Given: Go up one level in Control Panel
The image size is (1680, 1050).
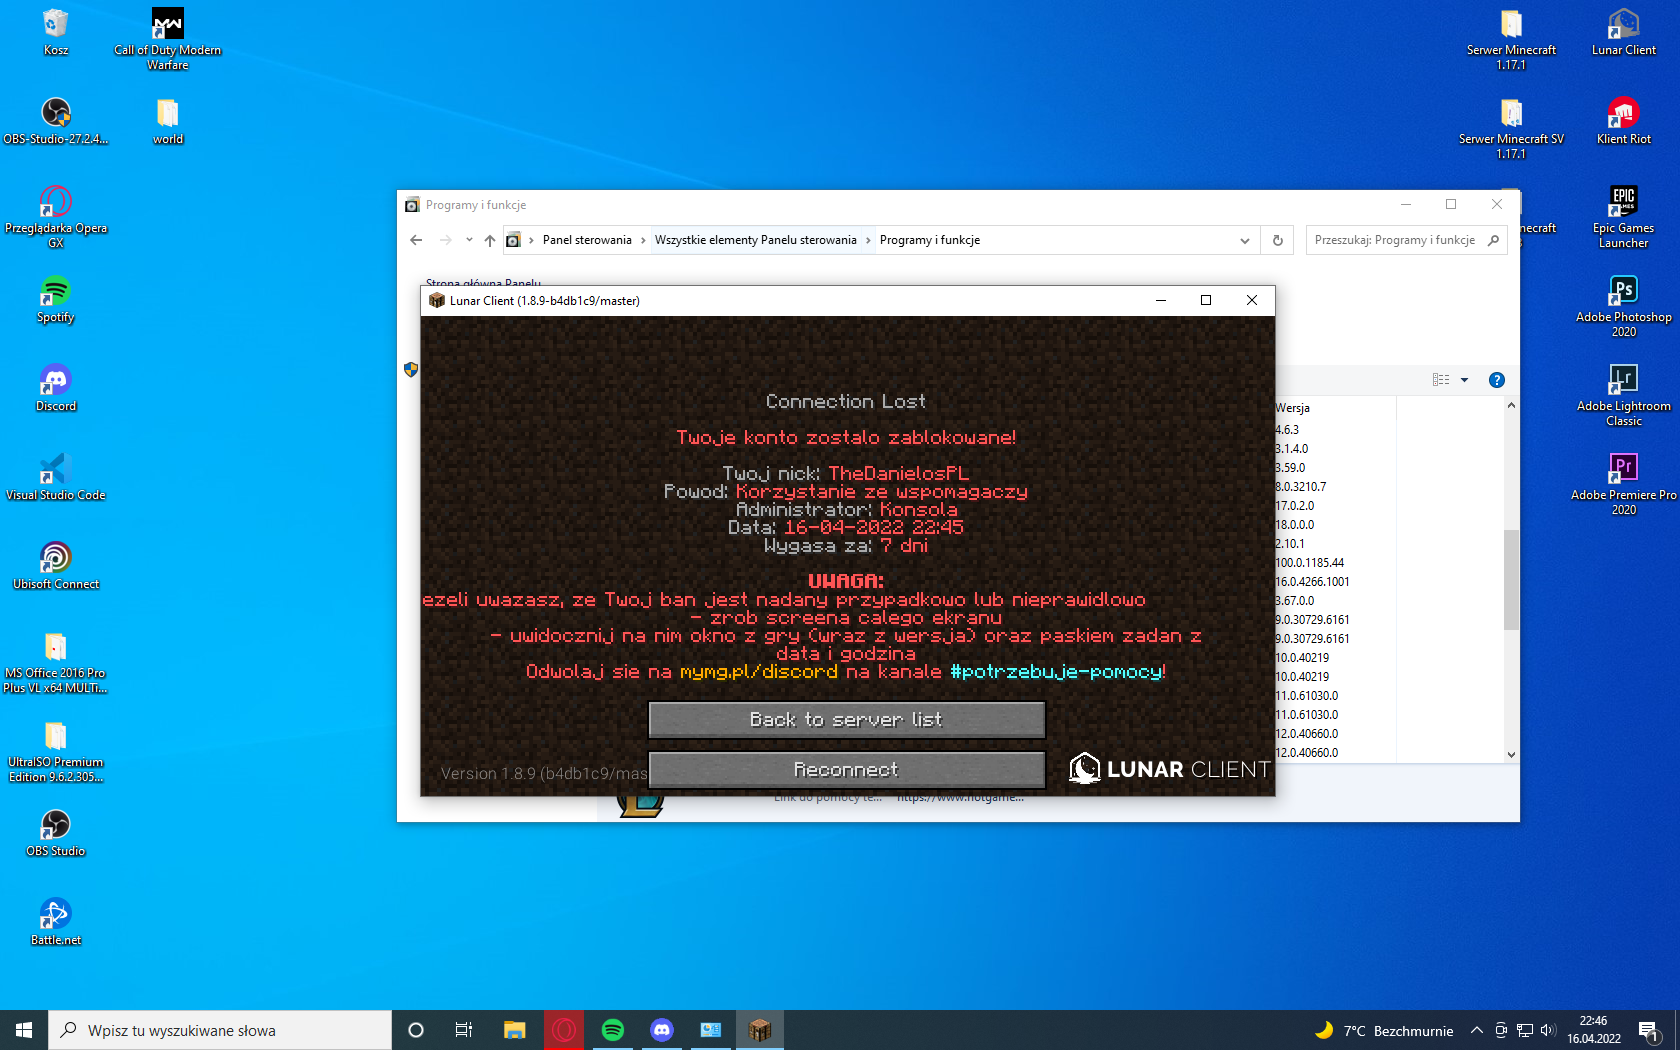Looking at the screenshot, I should [x=489, y=240].
